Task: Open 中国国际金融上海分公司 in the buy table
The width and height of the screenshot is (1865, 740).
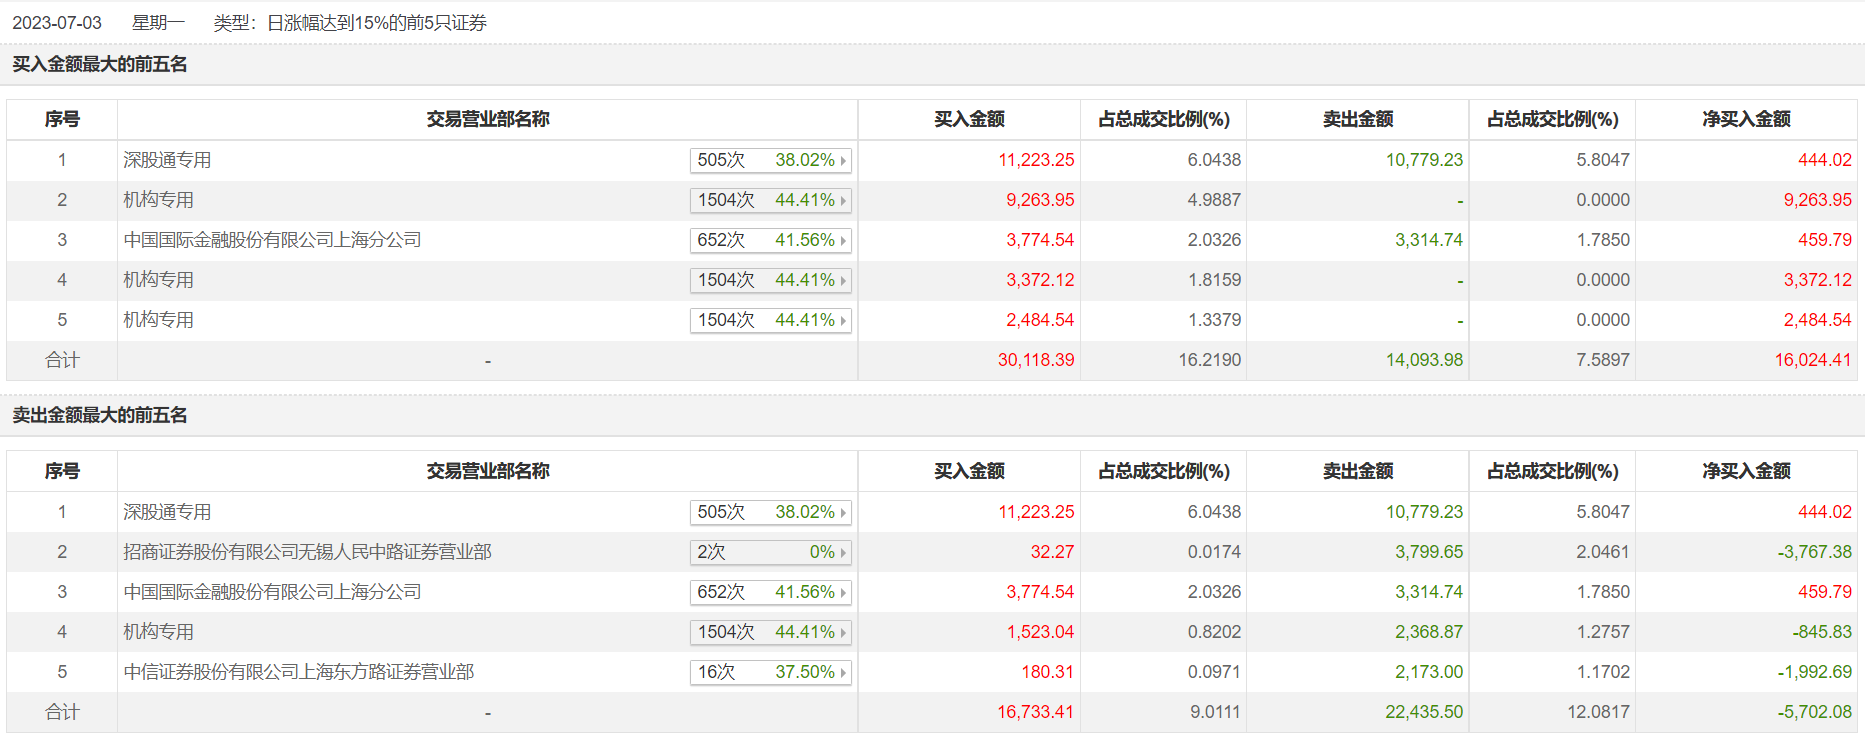Action: coord(272,240)
